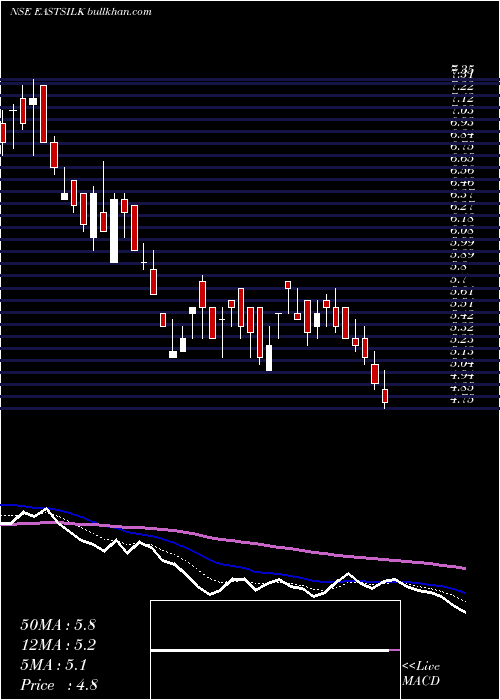Open the bullkhan.com watermark link text
The image size is (500, 700).
pyautogui.click(x=120, y=12)
